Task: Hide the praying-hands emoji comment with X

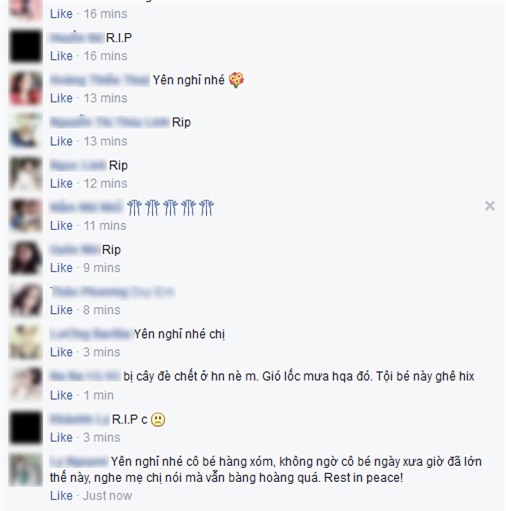Action: tap(489, 206)
